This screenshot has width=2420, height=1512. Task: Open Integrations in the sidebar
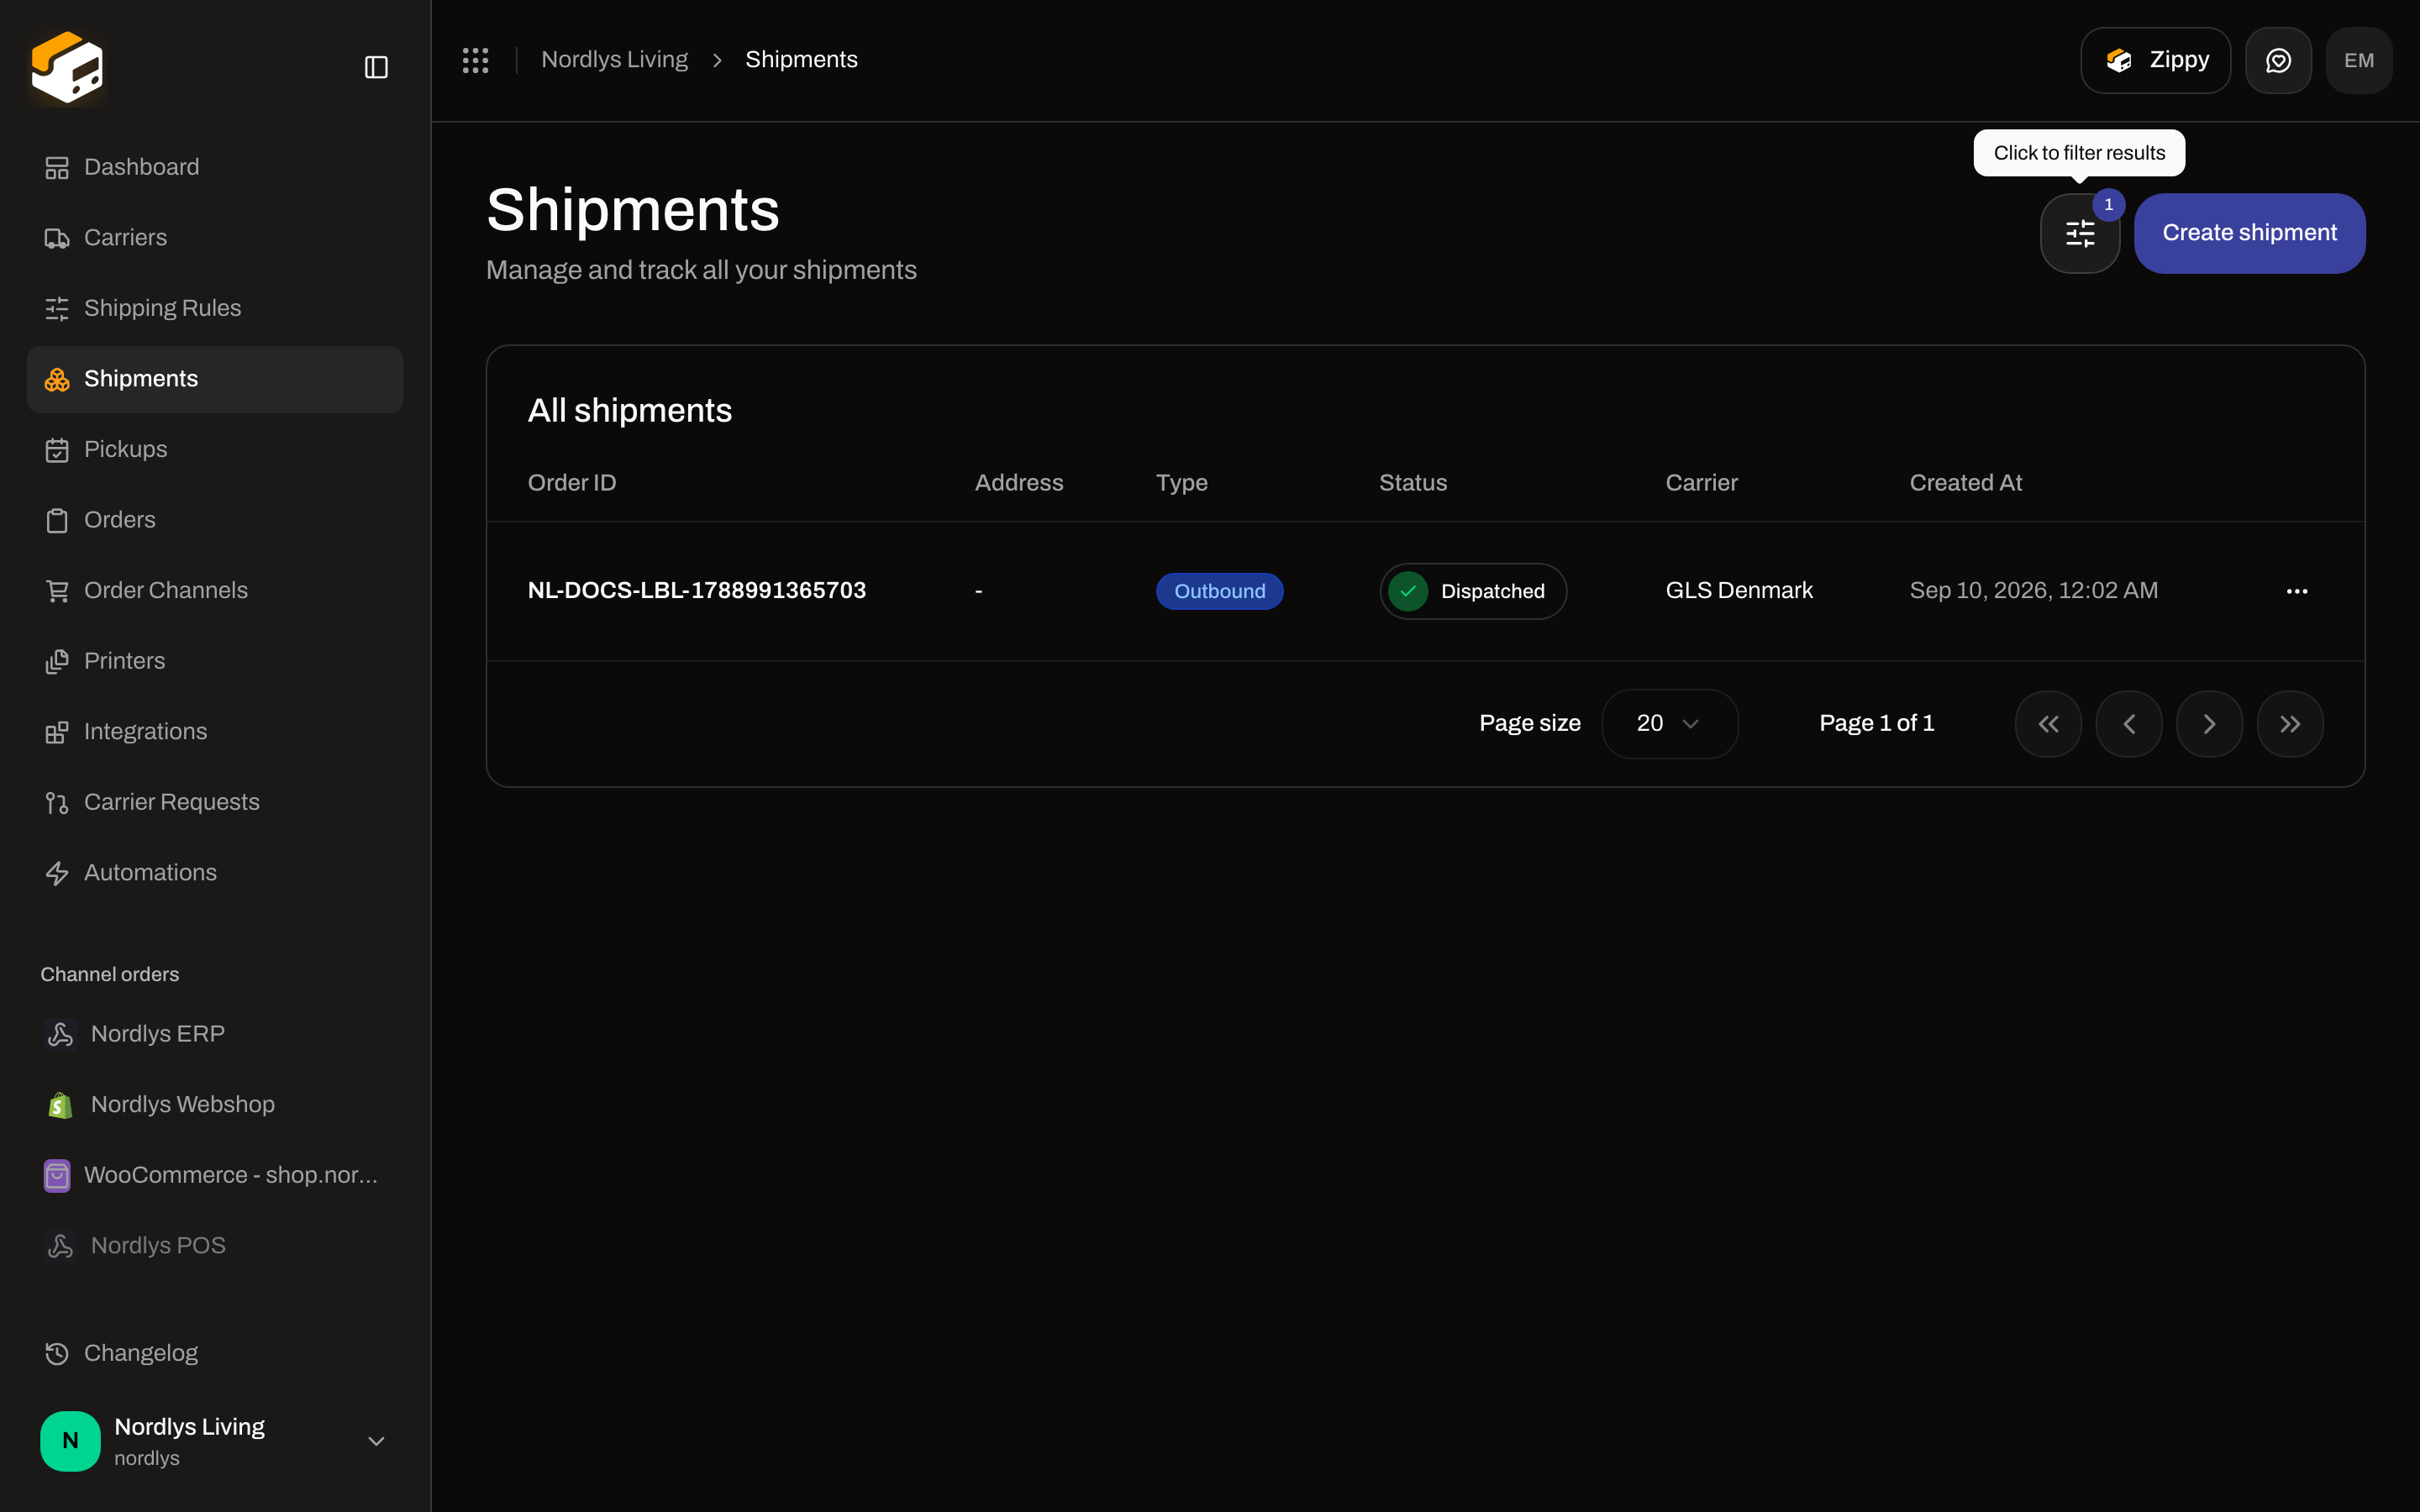coord(215,731)
